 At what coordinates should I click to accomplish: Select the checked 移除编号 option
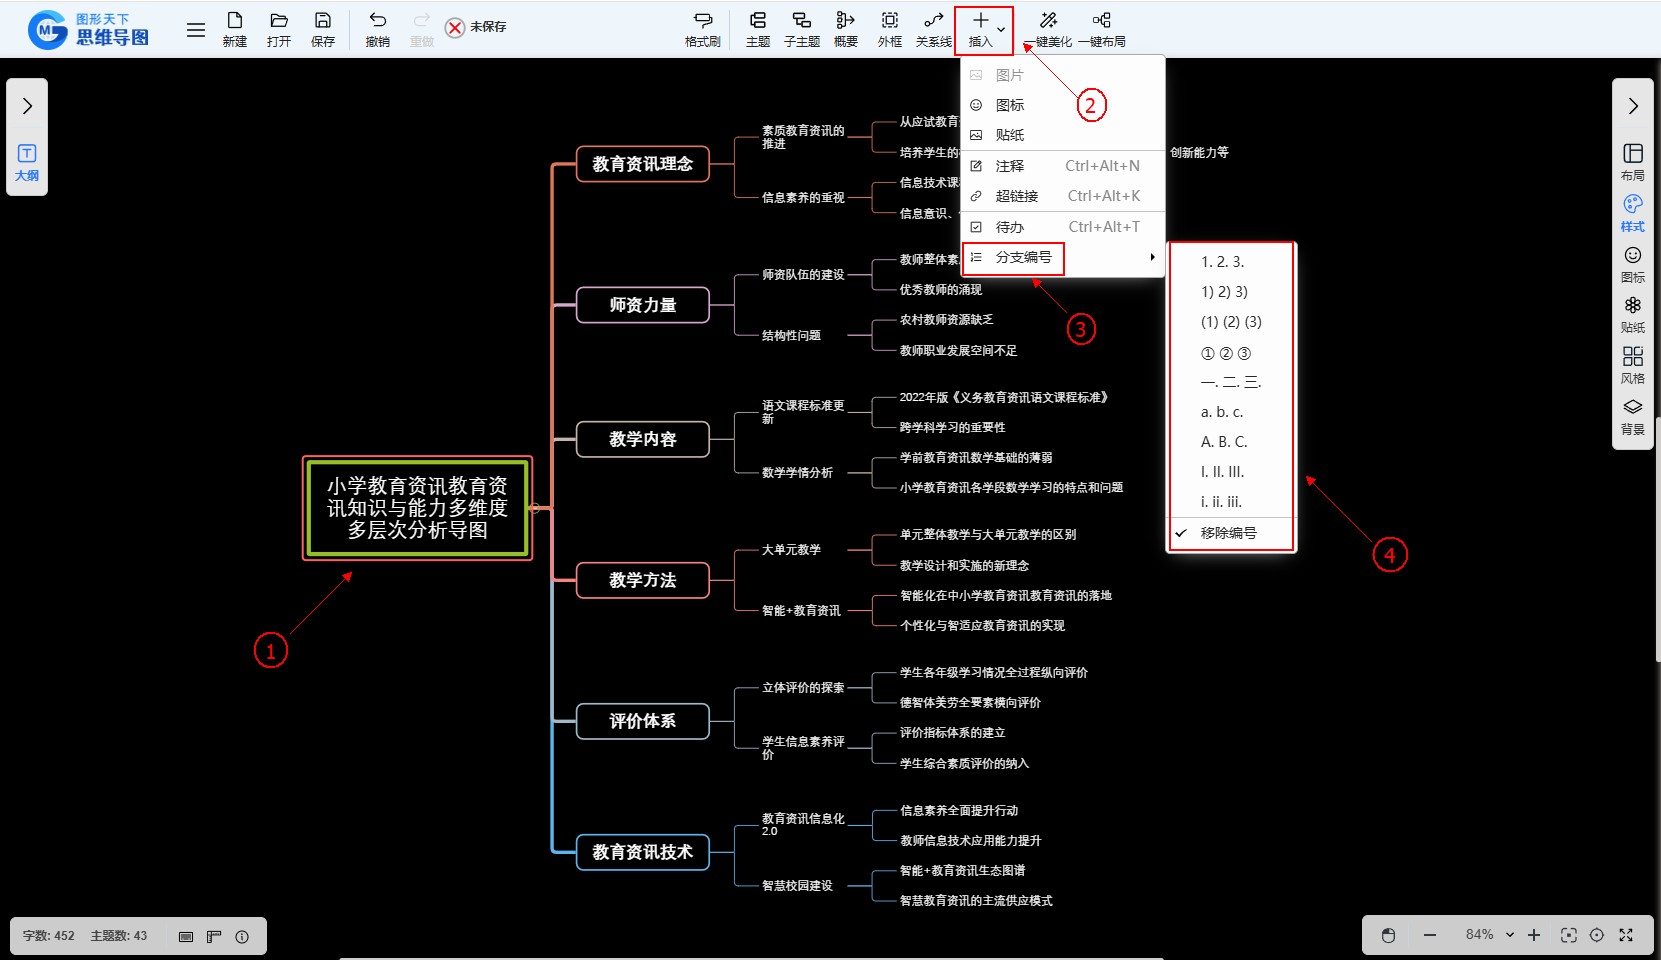1228,533
